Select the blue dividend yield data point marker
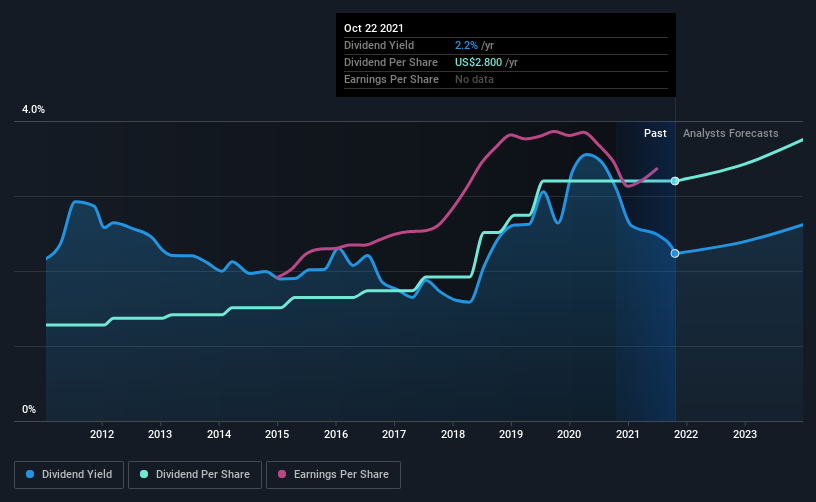This screenshot has height=502, width=816. tap(675, 253)
